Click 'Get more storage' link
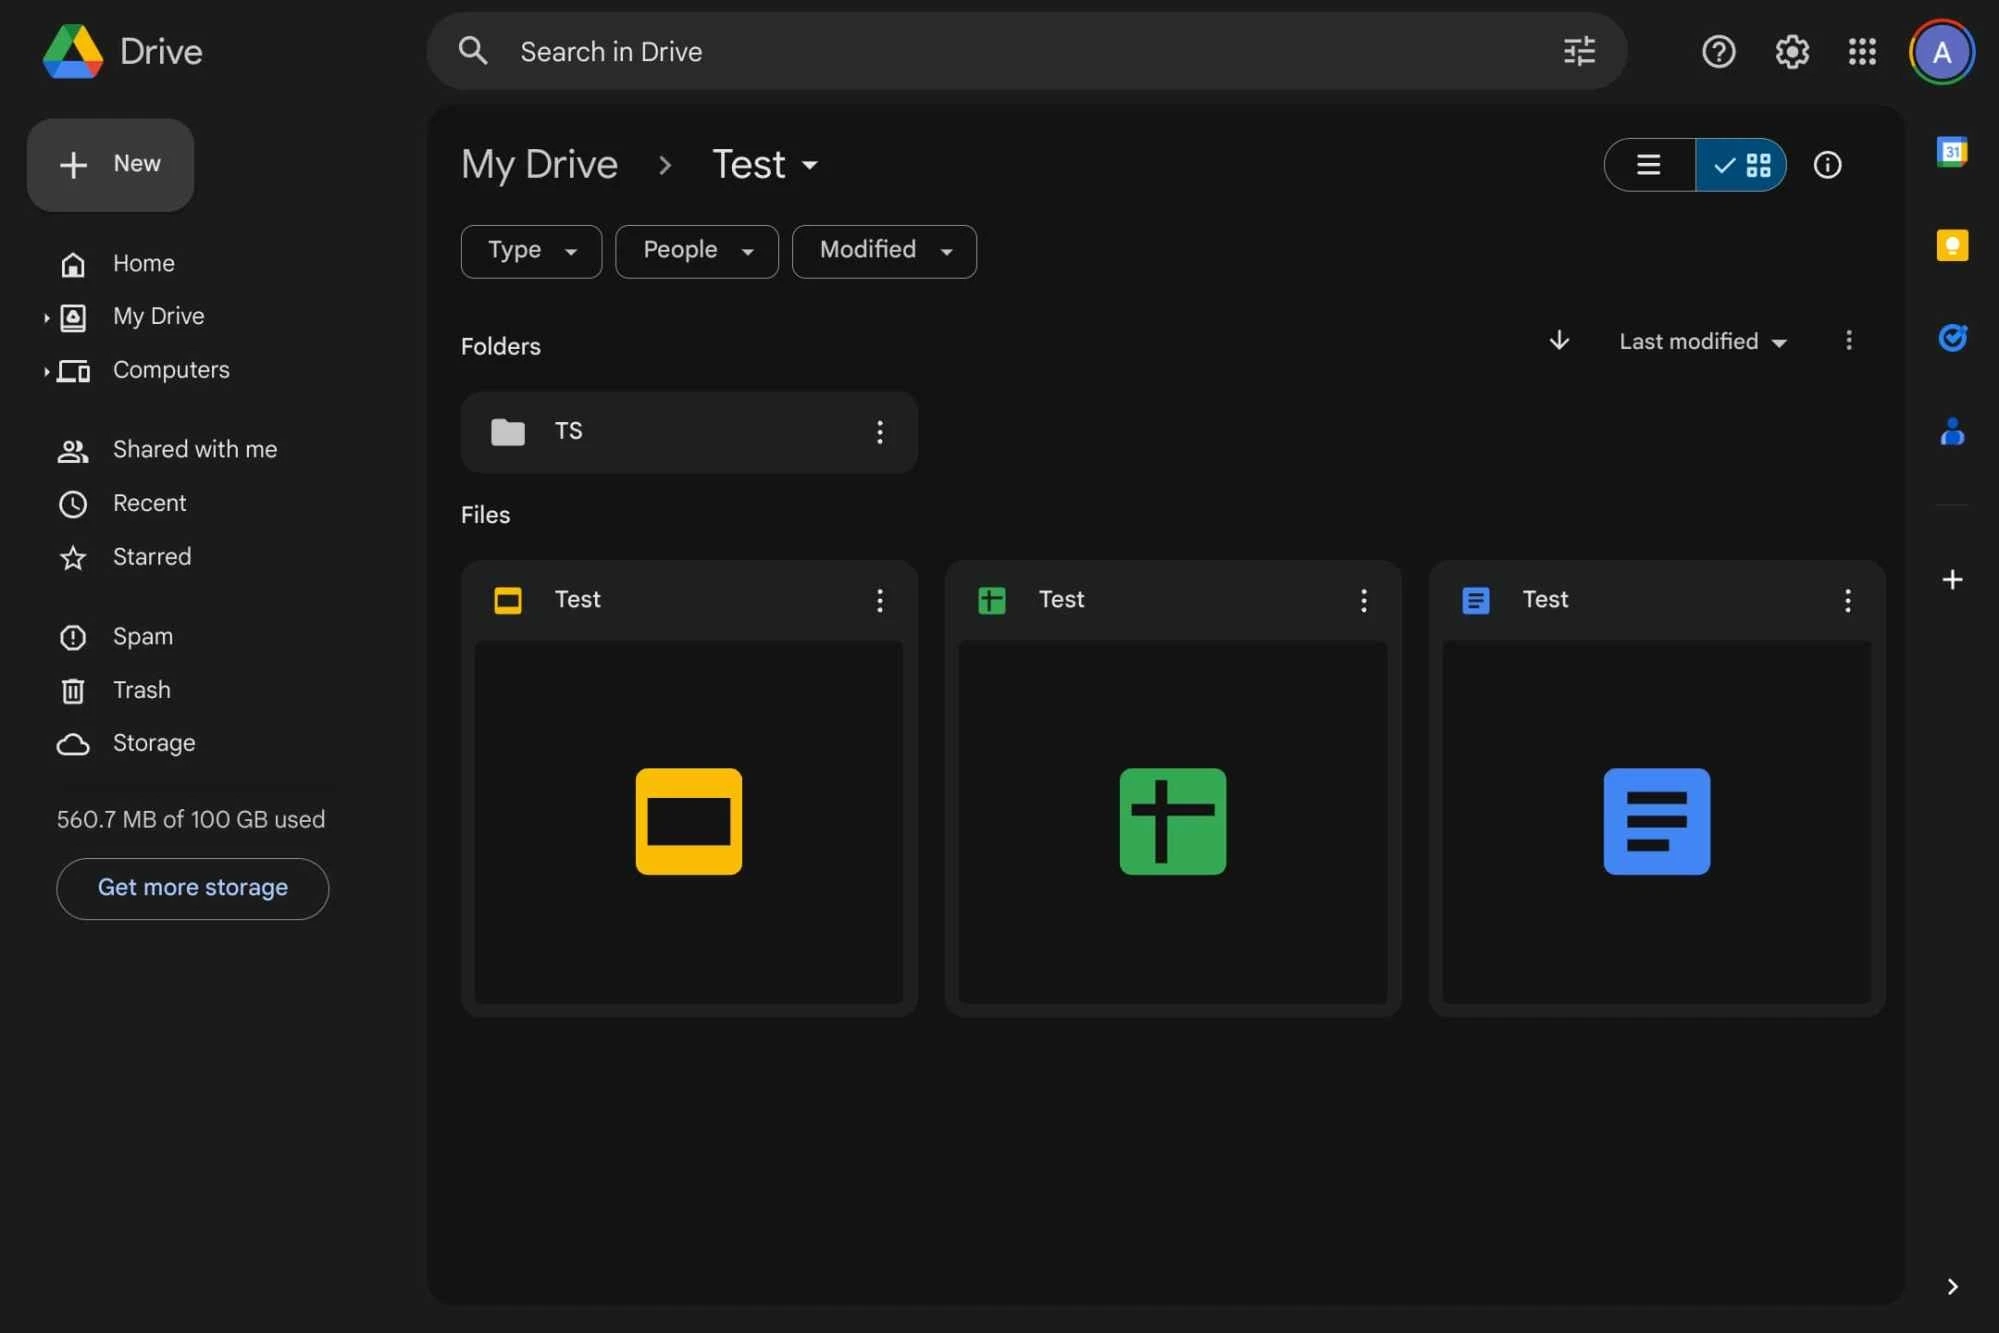The width and height of the screenshot is (1999, 1333). pos(192,888)
